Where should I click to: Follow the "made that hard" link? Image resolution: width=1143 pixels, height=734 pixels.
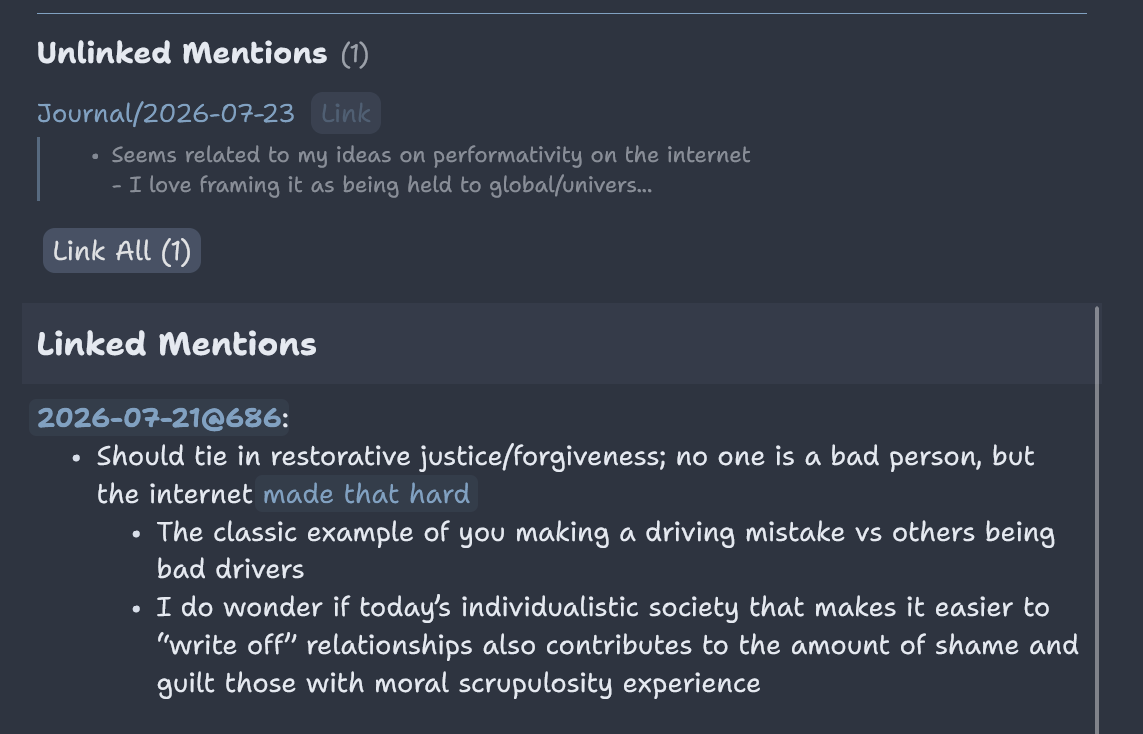click(366, 494)
